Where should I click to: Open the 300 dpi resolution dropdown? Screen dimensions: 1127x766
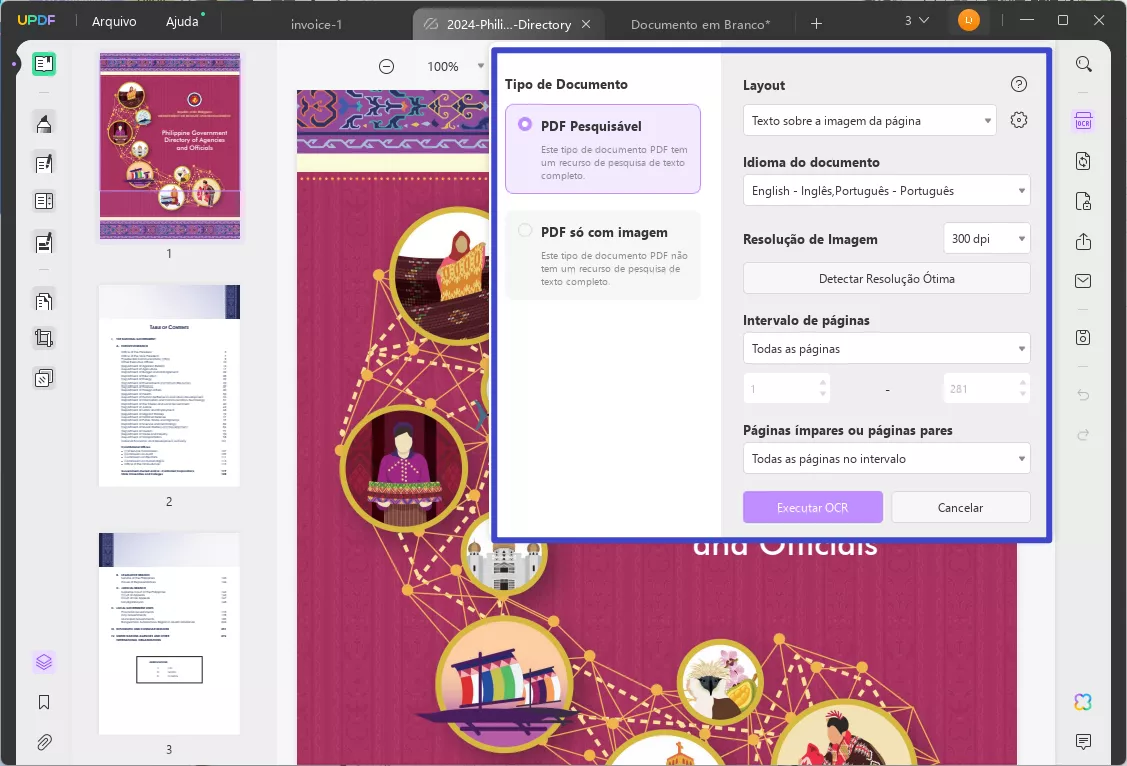986,239
